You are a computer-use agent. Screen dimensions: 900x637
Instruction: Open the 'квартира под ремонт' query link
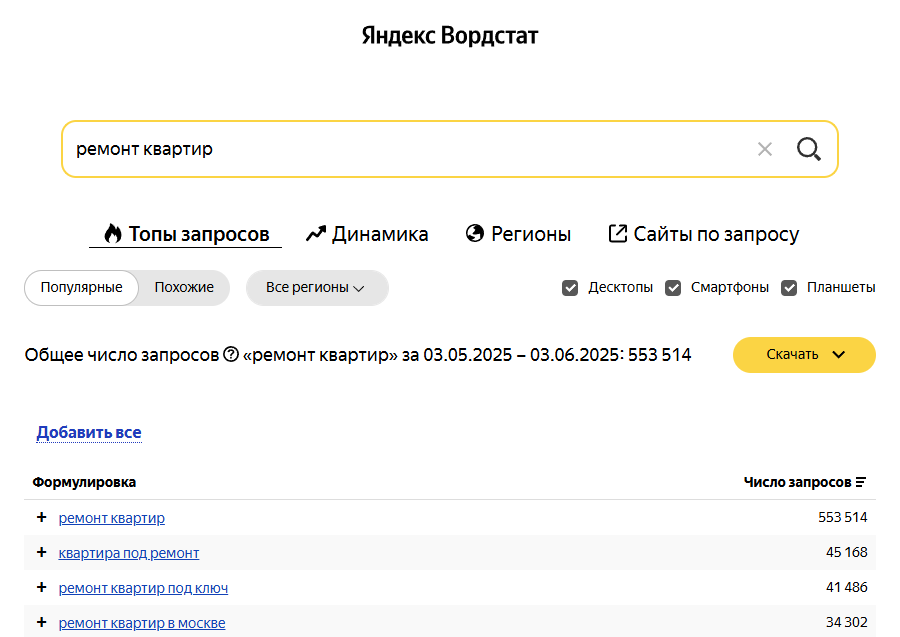pos(129,553)
